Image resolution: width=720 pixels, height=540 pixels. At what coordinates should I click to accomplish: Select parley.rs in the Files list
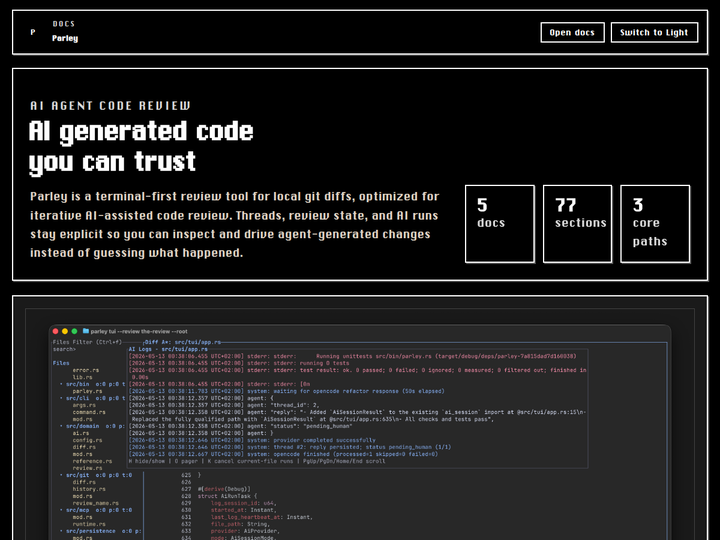click(87, 391)
